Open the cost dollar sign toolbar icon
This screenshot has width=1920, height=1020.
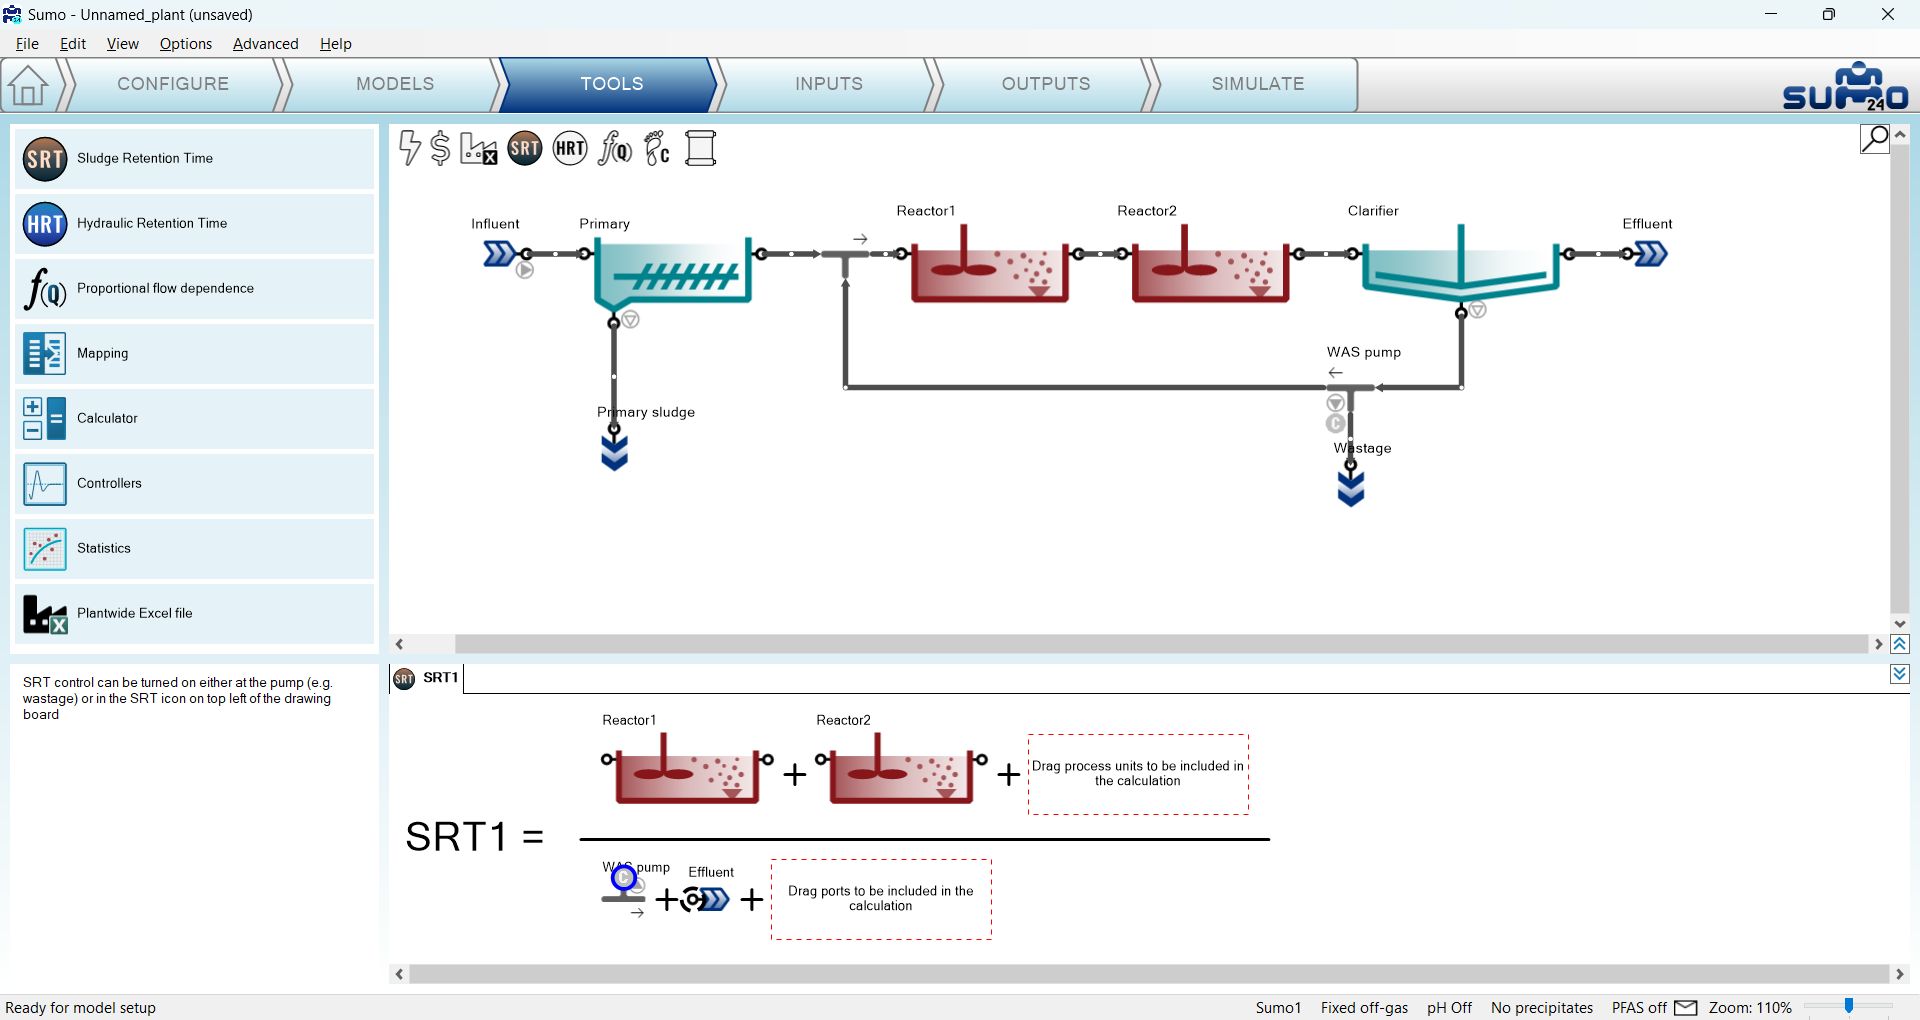[440, 148]
